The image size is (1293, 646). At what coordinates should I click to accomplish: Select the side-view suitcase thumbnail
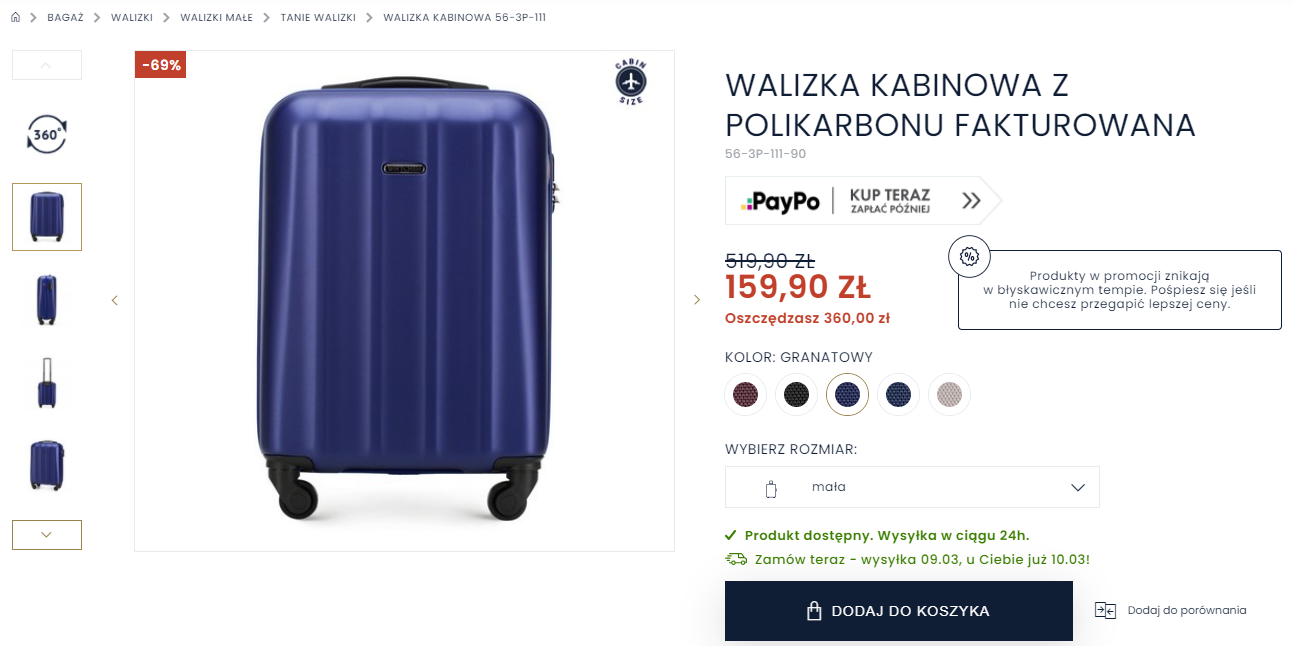pyautogui.click(x=46, y=300)
